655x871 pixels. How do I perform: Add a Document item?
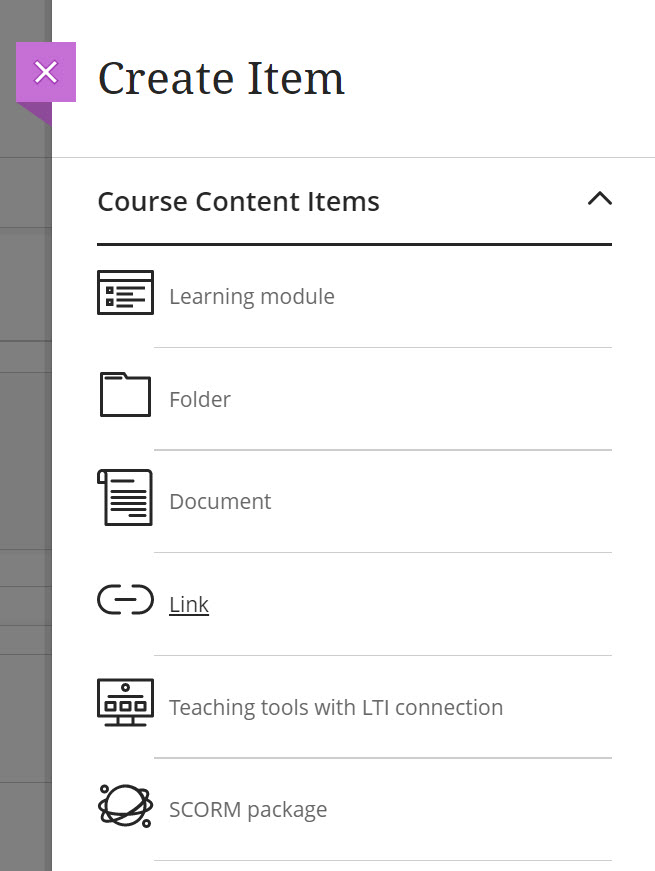pyautogui.click(x=220, y=502)
